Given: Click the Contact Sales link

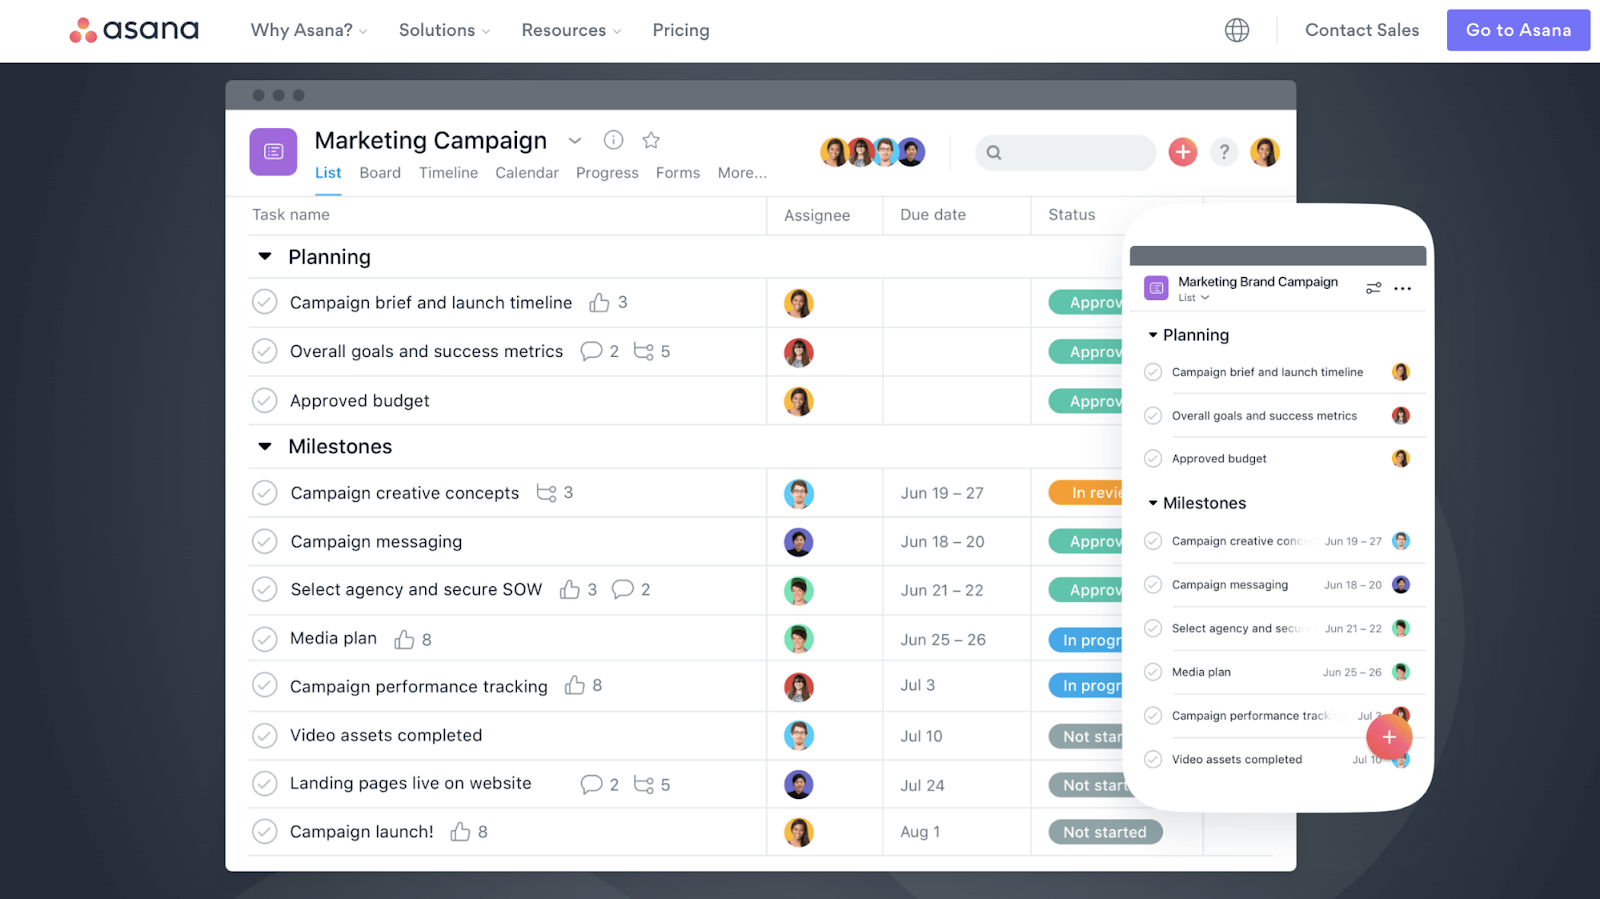Looking at the screenshot, I should (1362, 30).
